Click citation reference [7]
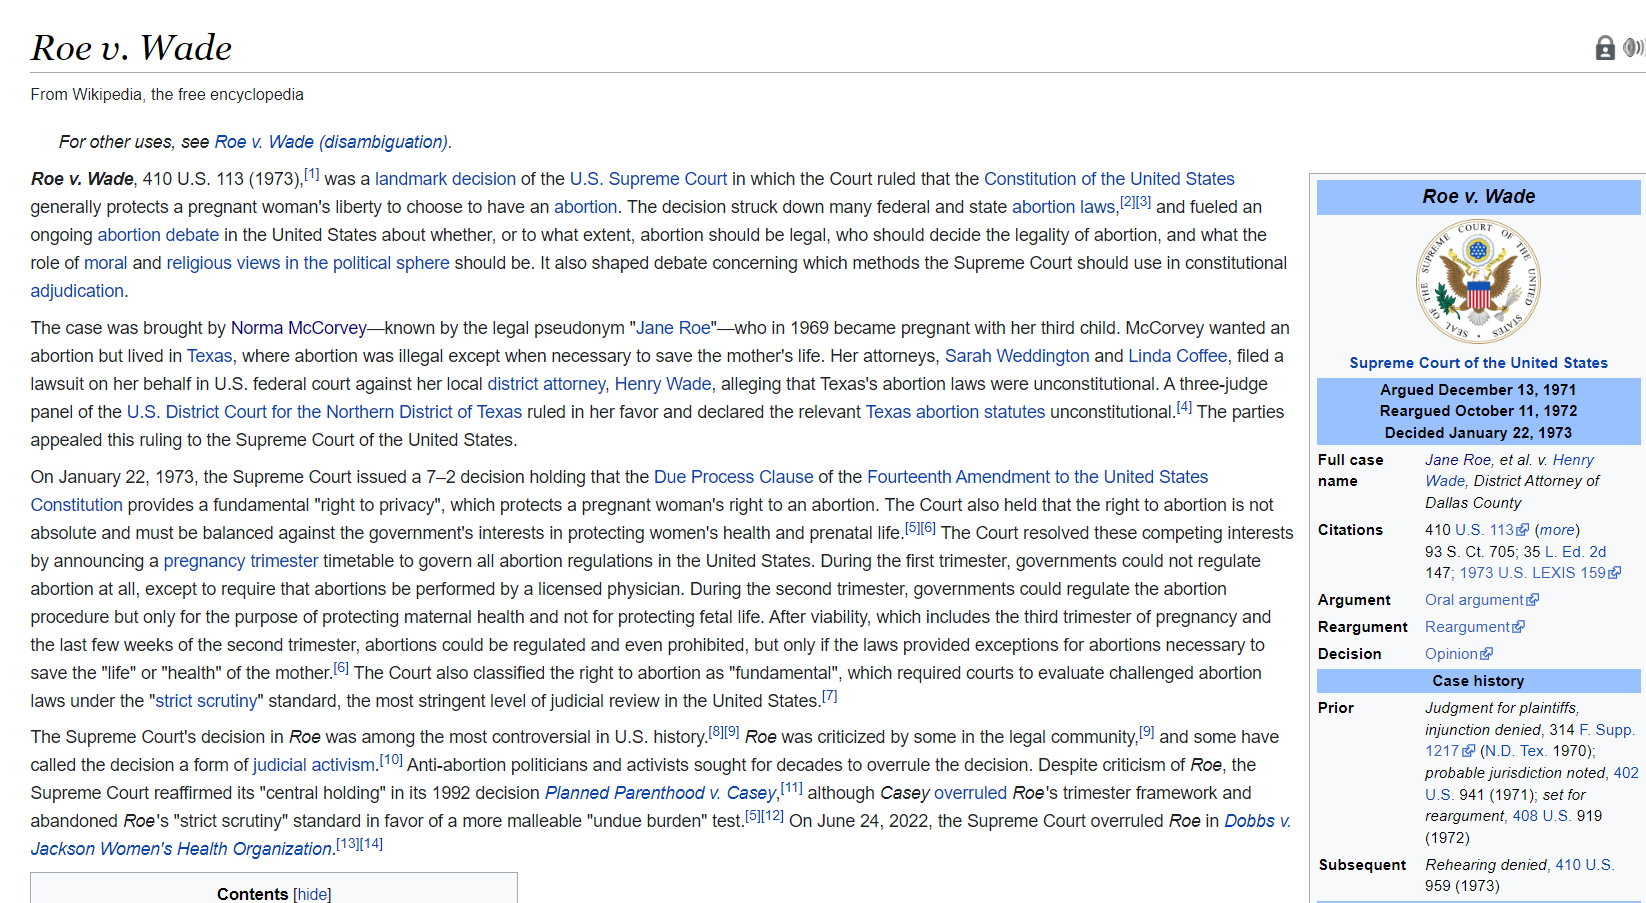Image resolution: width=1646 pixels, height=903 pixels. point(829,696)
